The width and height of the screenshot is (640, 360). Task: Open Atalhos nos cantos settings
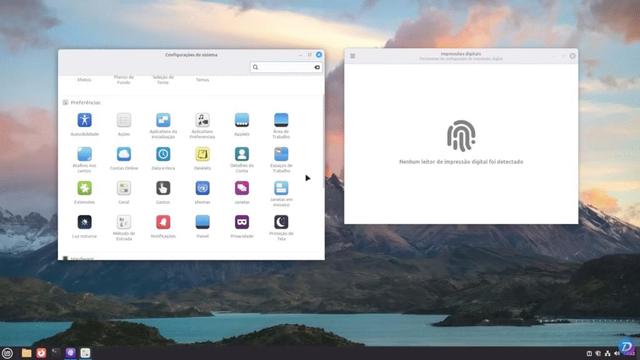coord(84,160)
